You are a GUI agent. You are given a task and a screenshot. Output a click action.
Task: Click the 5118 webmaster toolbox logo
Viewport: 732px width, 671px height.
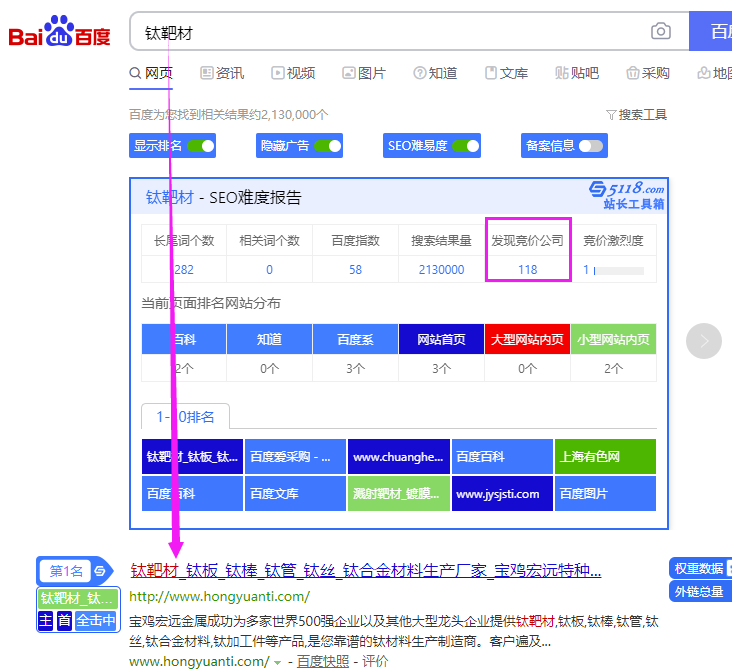[627, 195]
